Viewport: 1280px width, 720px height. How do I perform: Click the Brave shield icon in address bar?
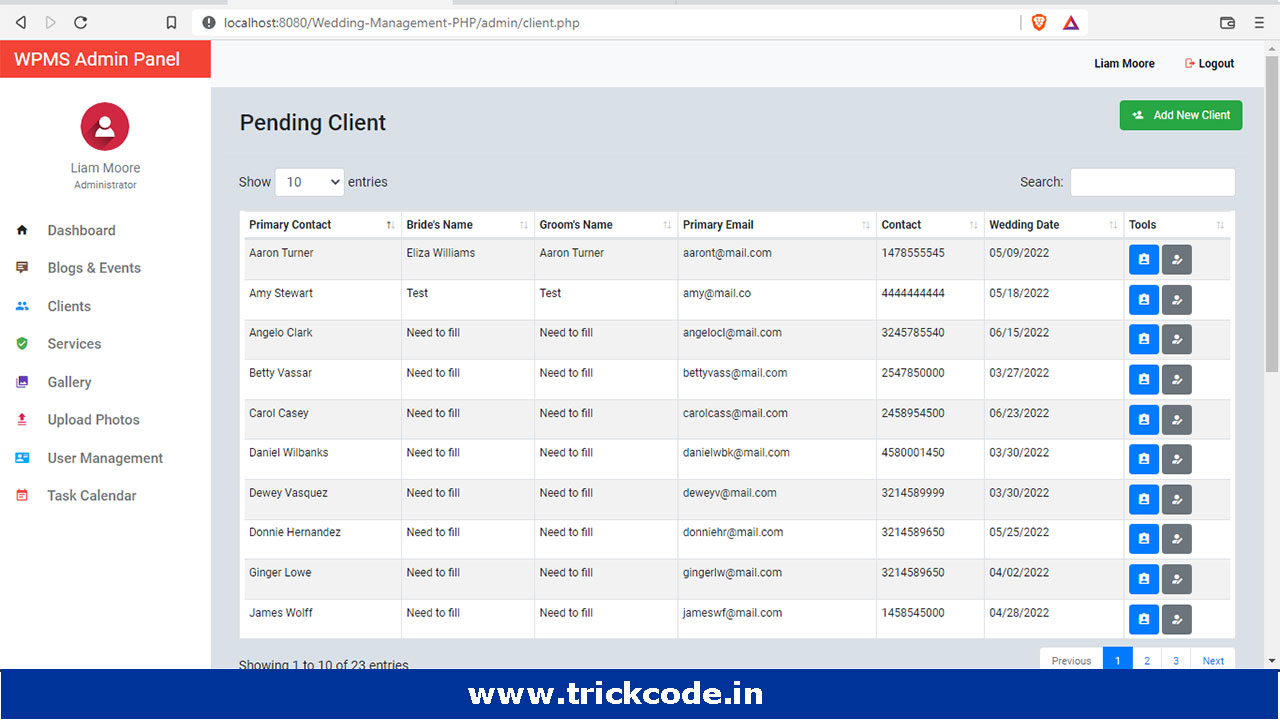click(x=1038, y=21)
